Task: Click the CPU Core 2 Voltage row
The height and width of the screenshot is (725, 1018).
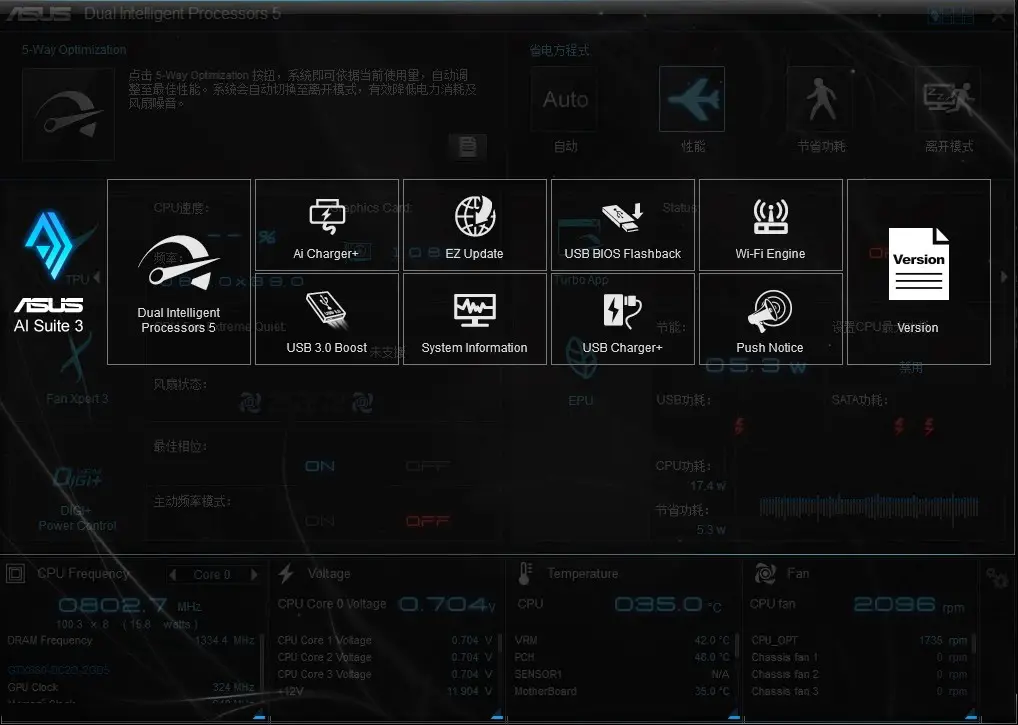Action: point(385,657)
